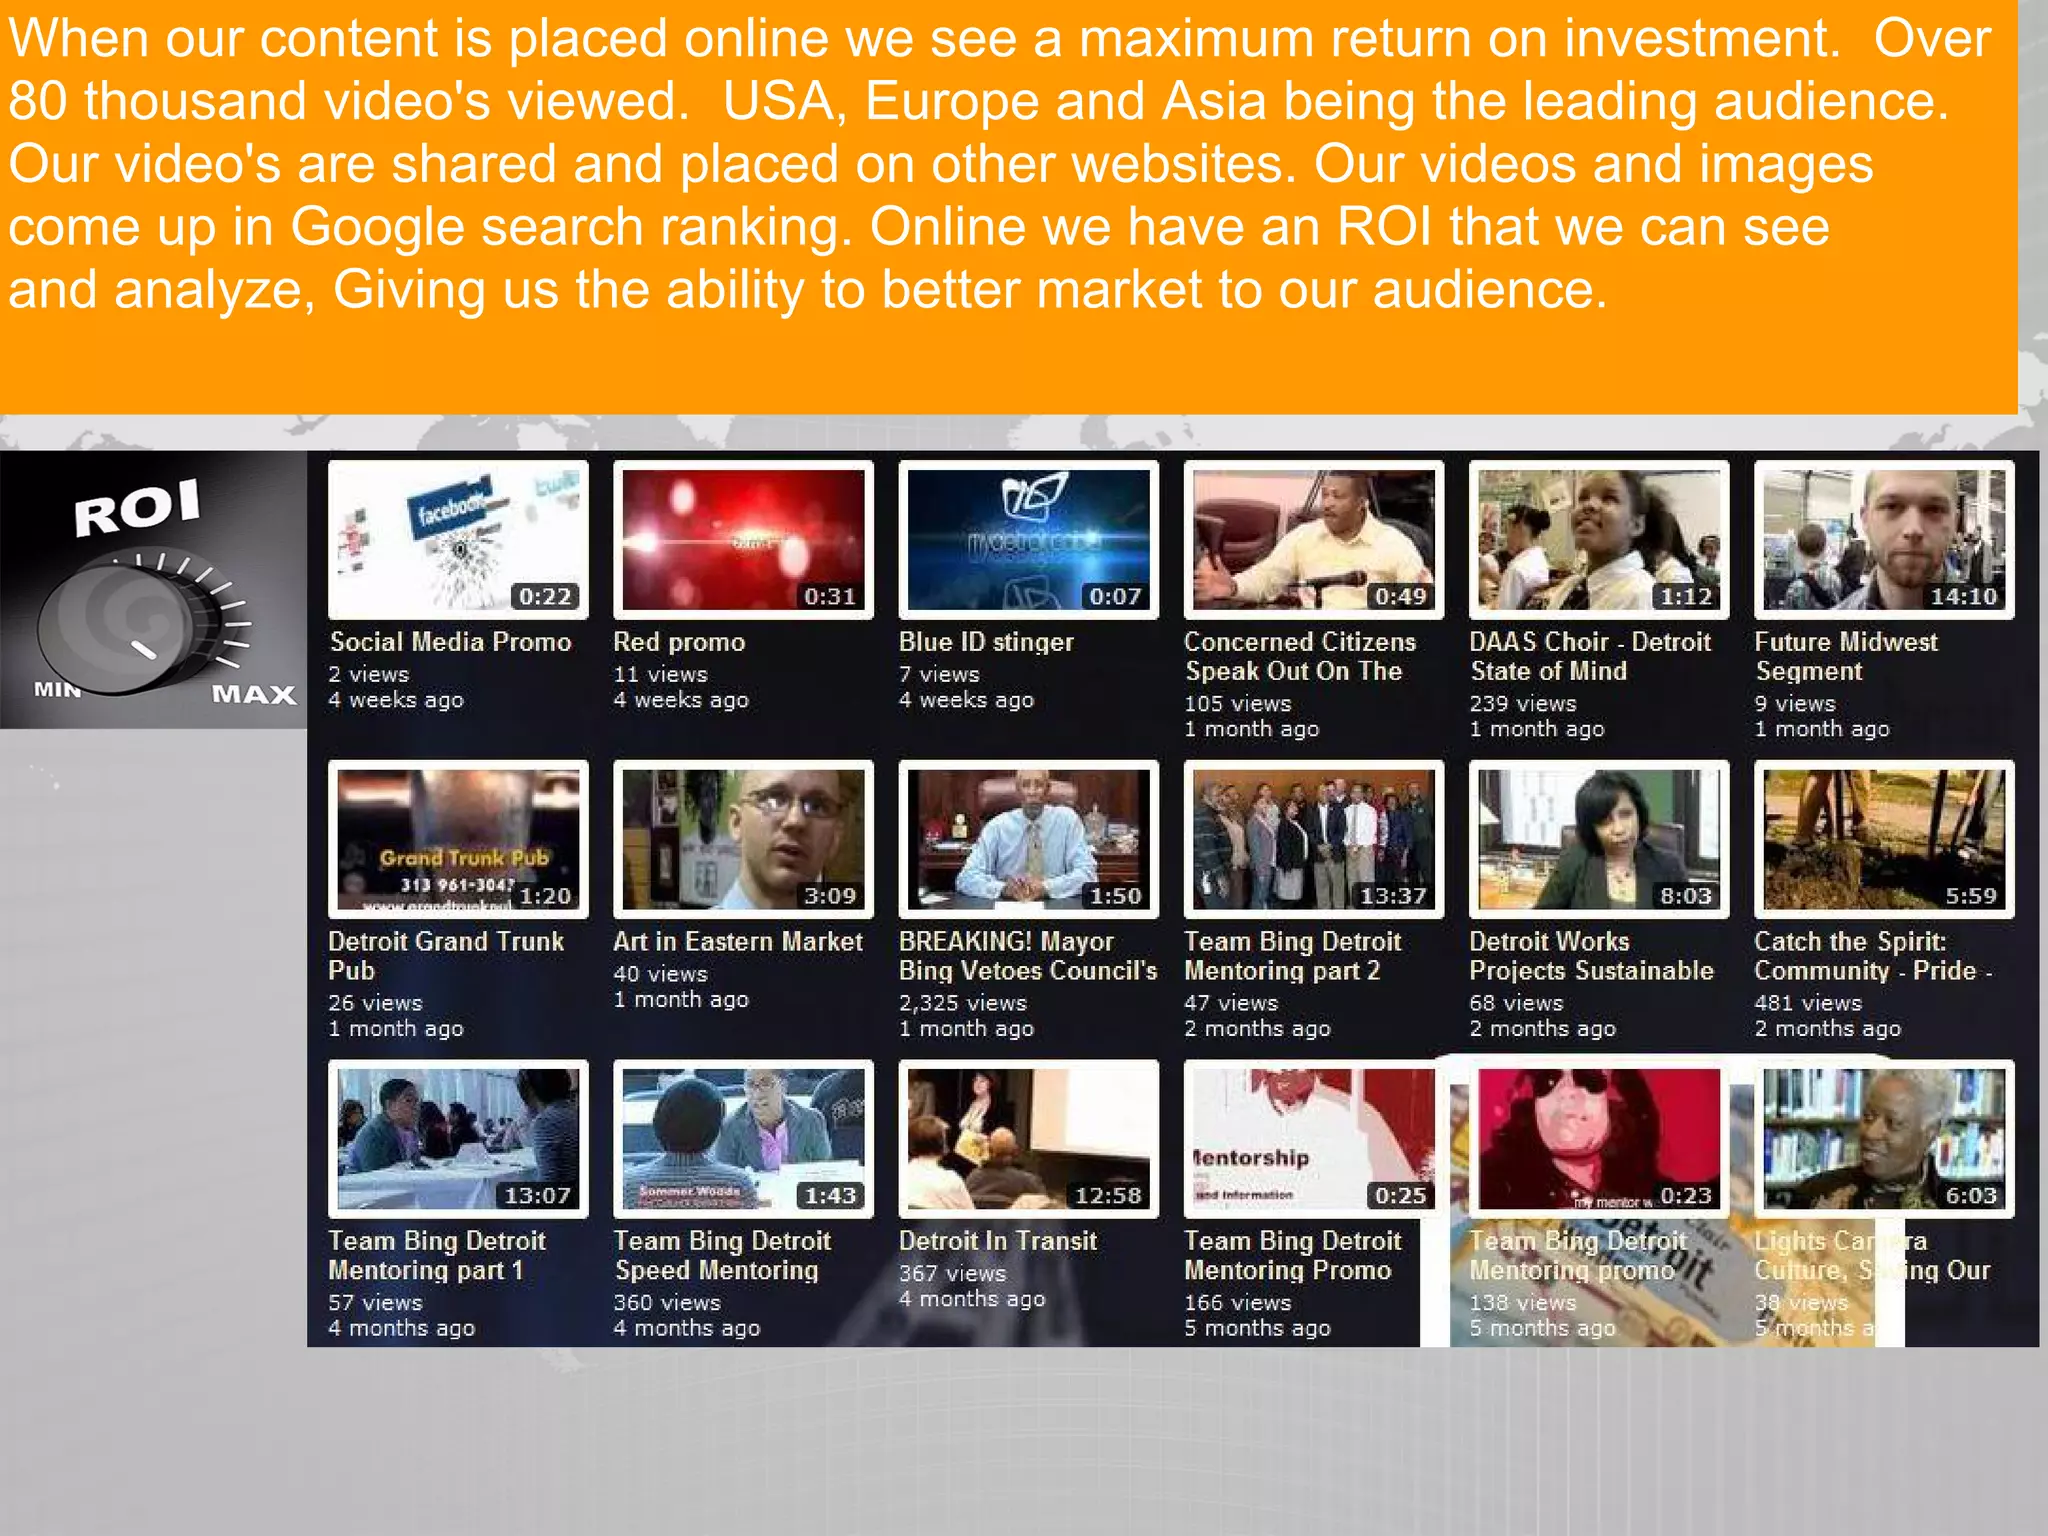Open Detroit Works Projects thumbnail
2048x1536 pixels.
[1599, 840]
